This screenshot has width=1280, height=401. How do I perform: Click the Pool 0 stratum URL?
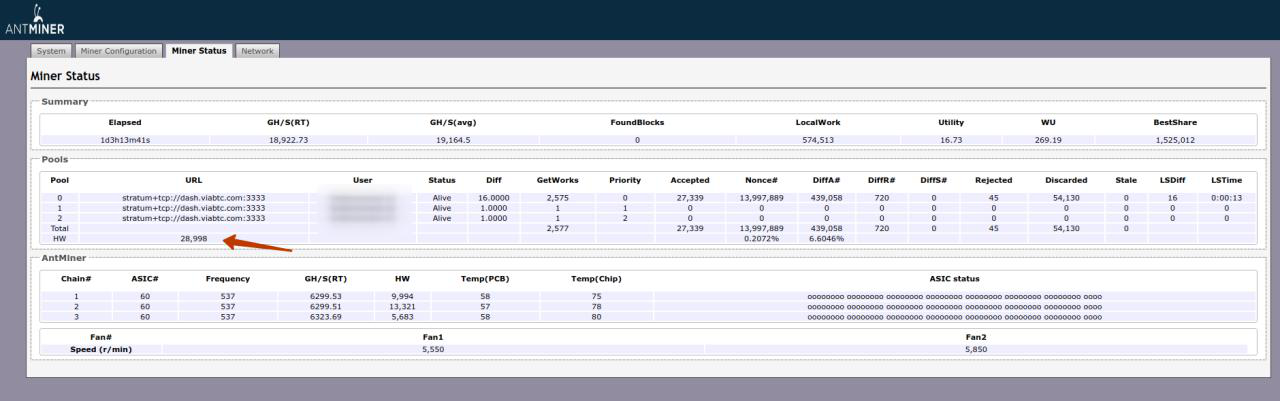click(x=194, y=198)
